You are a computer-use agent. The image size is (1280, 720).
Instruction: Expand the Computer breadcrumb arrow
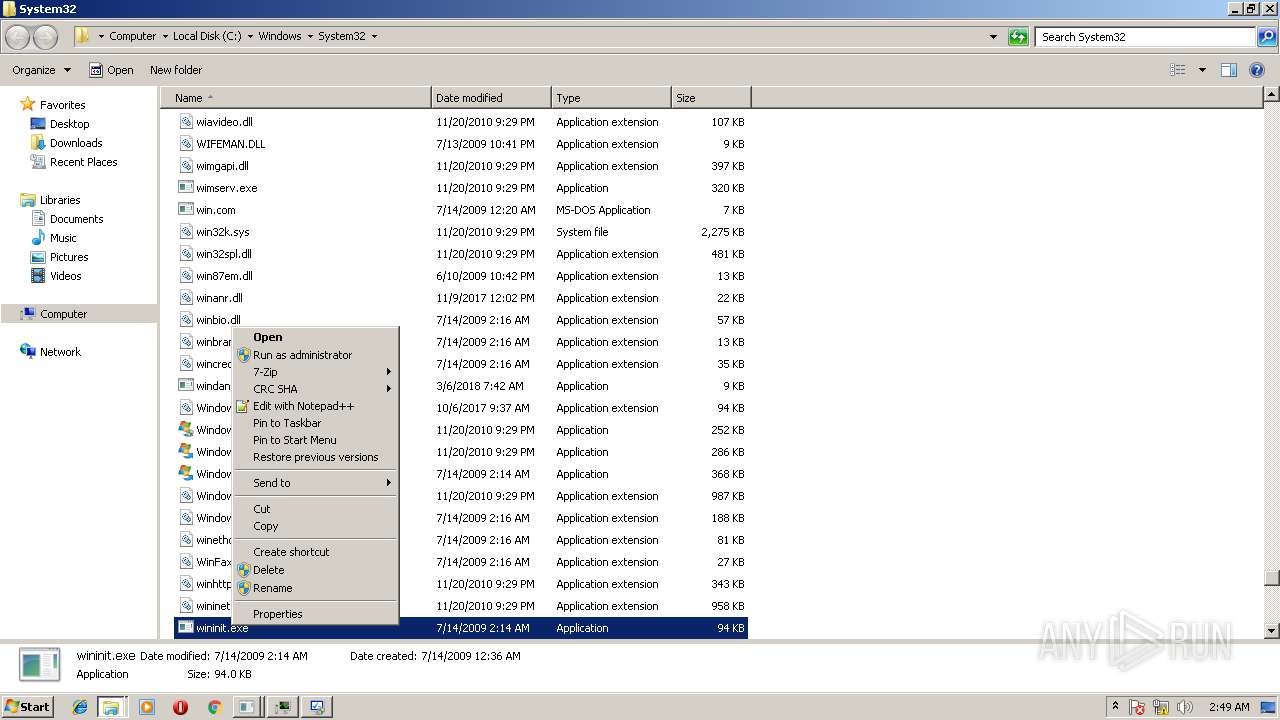tap(166, 37)
